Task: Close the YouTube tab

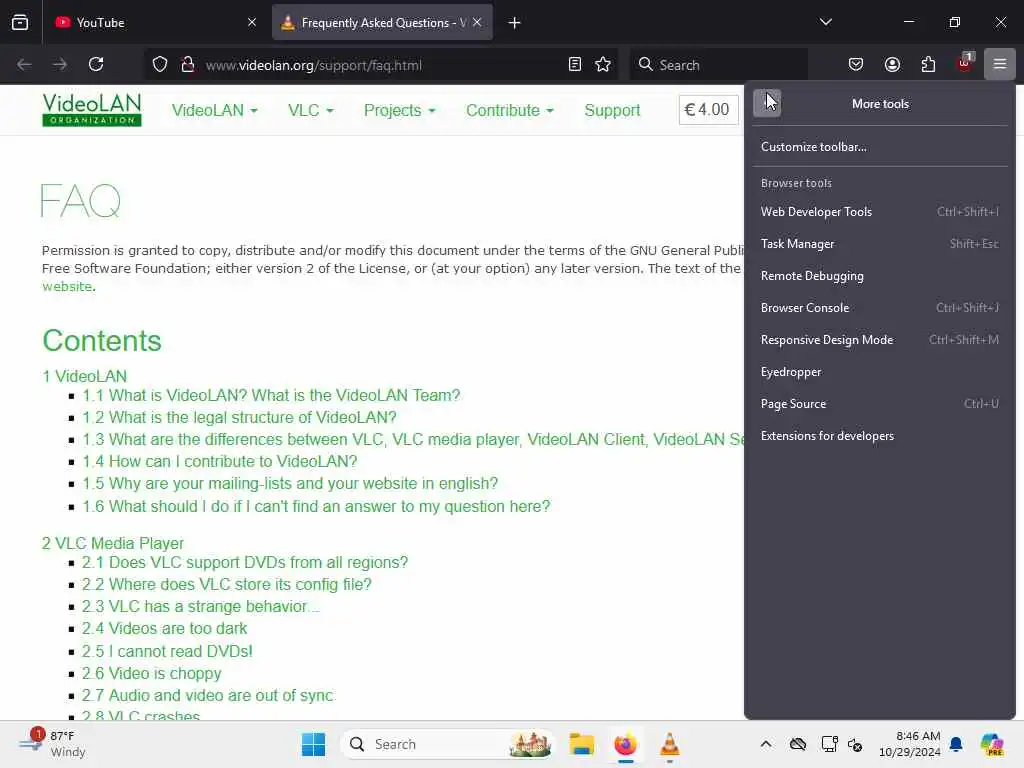Action: [x=252, y=22]
